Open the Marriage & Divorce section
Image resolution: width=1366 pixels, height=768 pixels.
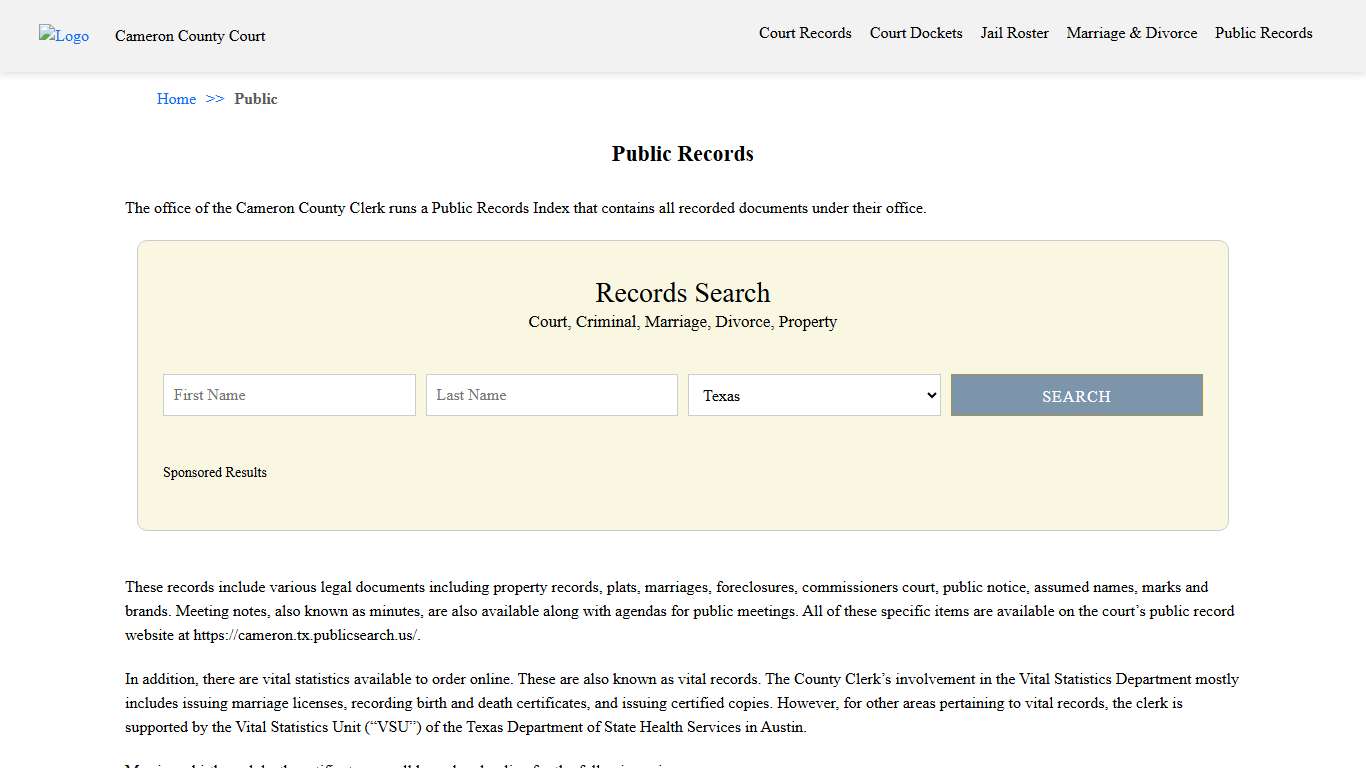pyautogui.click(x=1131, y=33)
